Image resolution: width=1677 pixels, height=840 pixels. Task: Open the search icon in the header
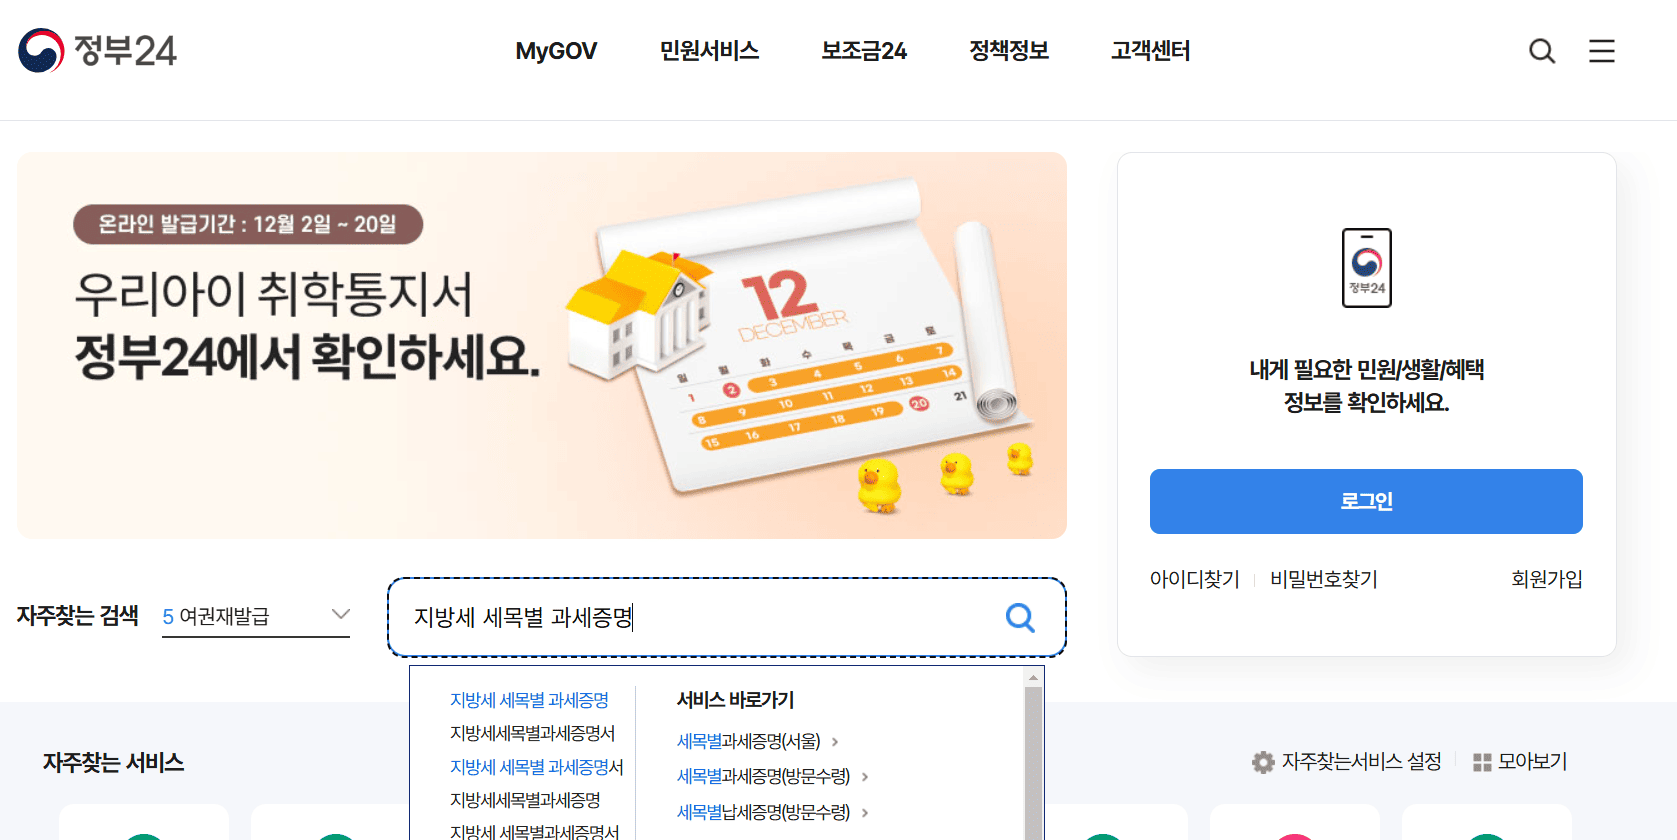pyautogui.click(x=1542, y=51)
